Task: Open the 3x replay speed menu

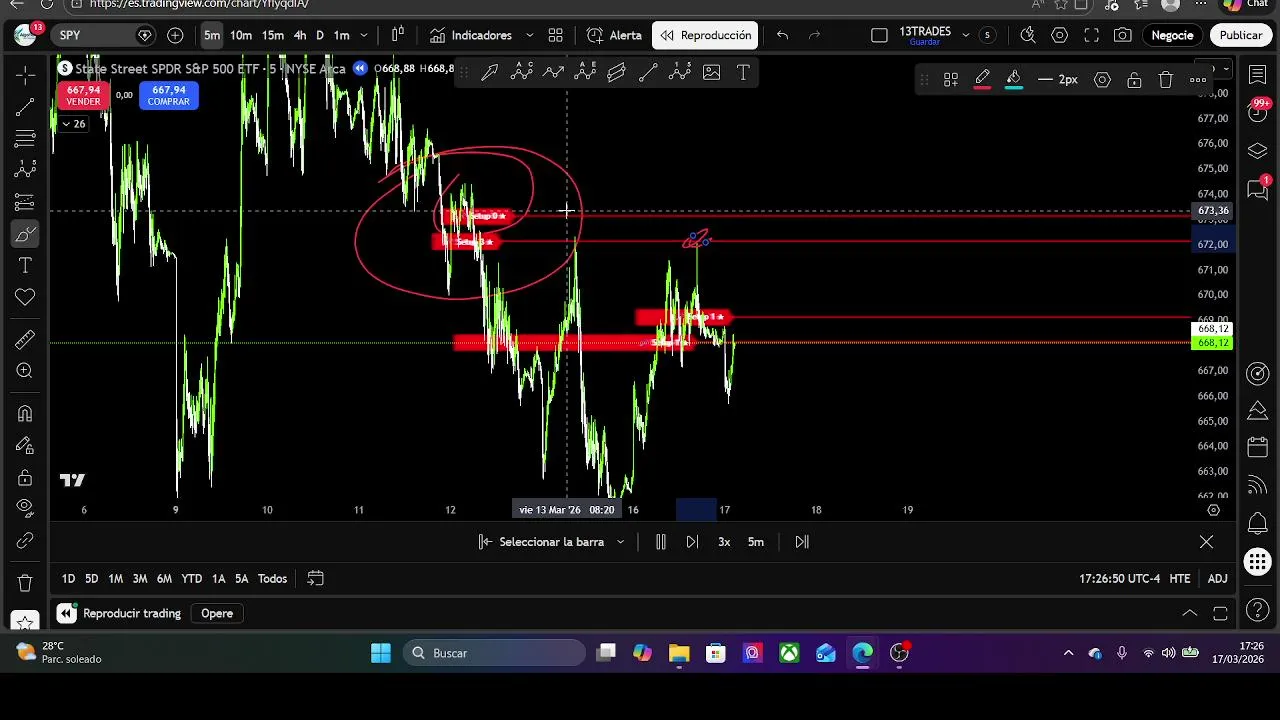Action: pos(724,542)
